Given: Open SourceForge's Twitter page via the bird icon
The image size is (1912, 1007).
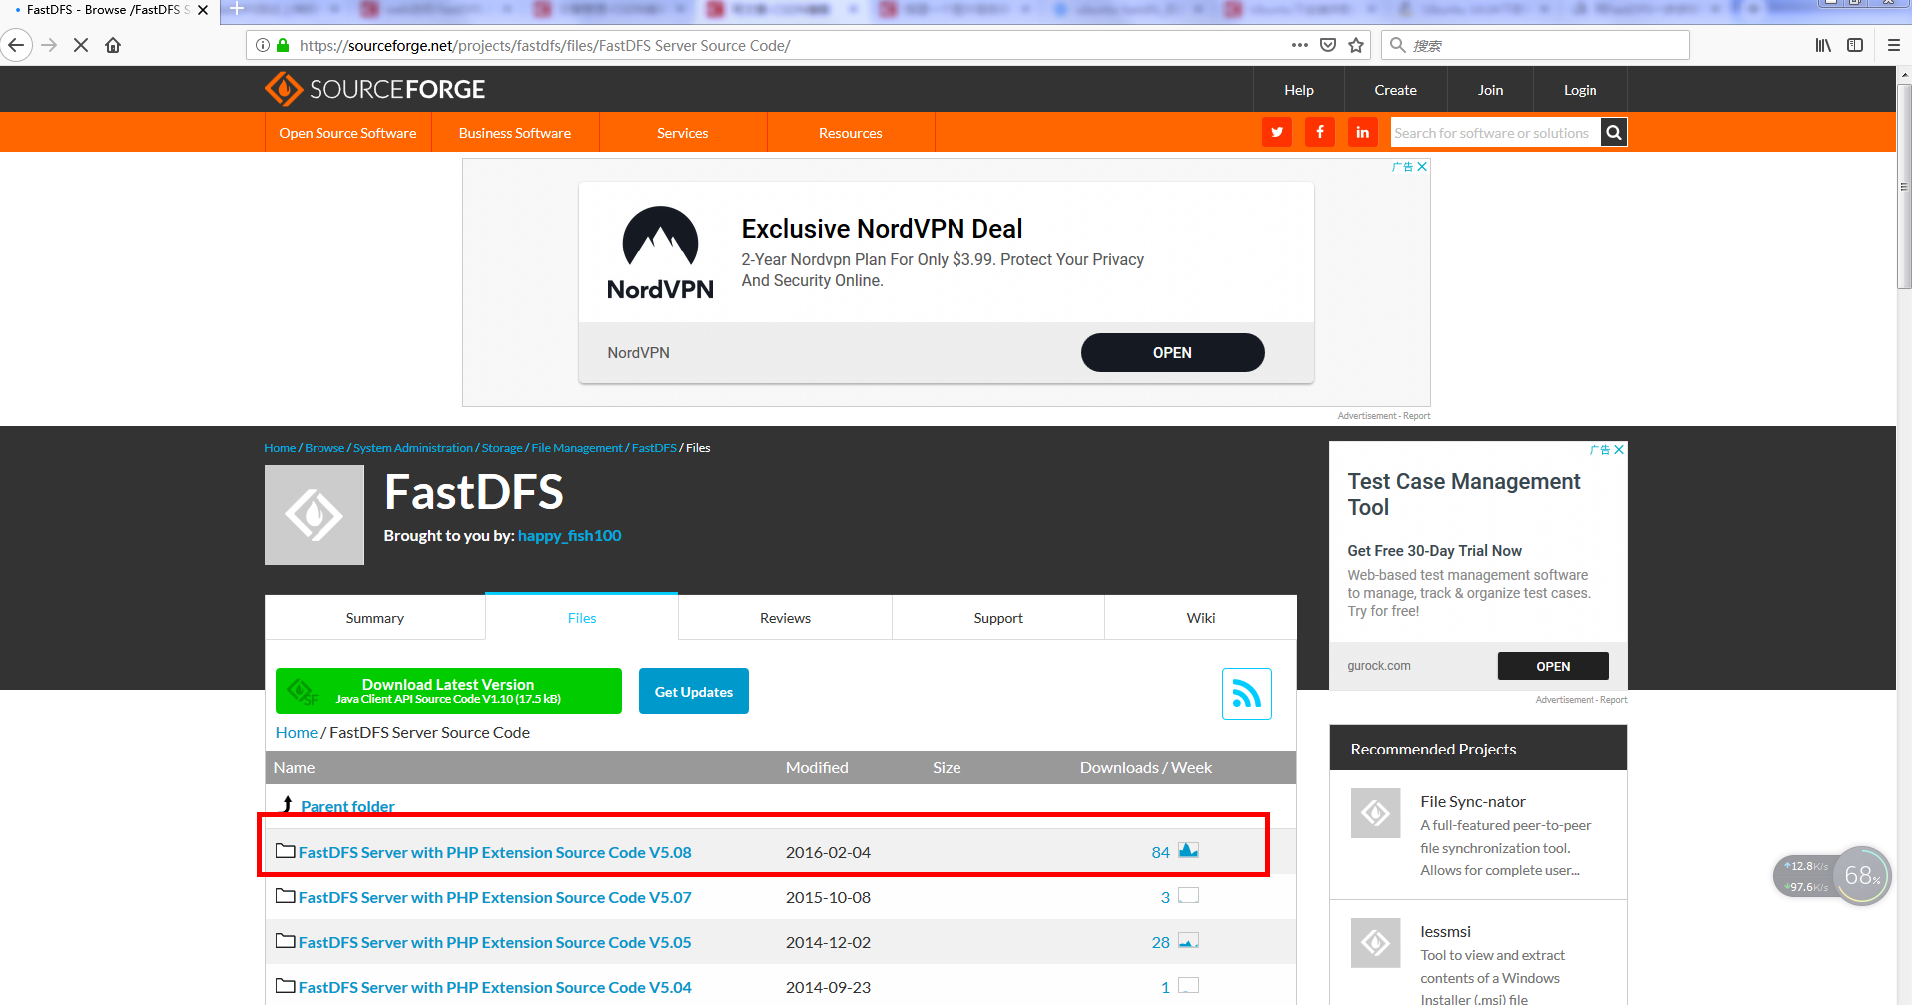Looking at the screenshot, I should (x=1276, y=132).
